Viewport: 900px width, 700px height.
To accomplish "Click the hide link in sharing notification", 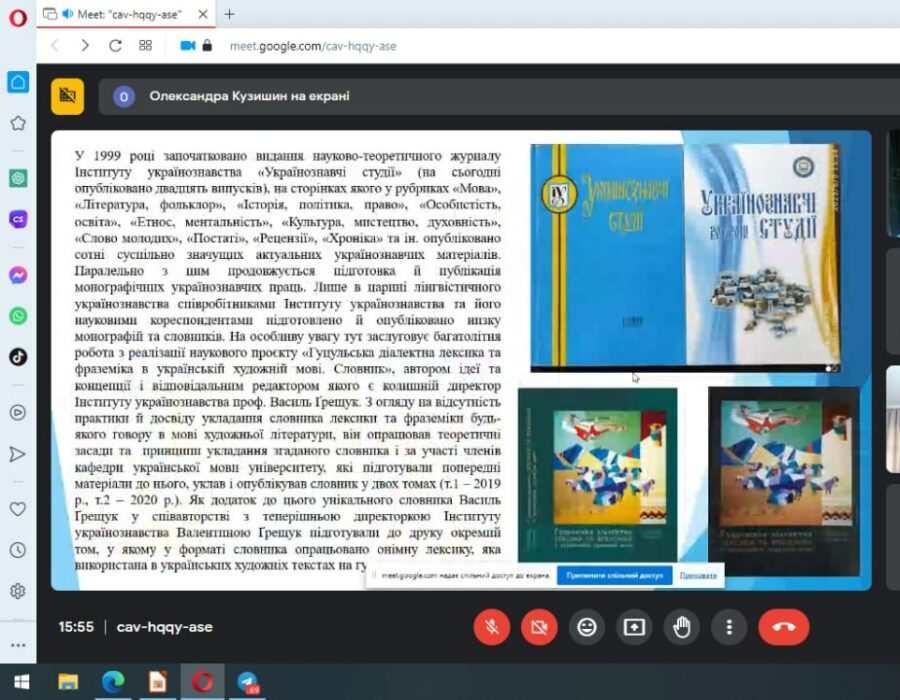I will [698, 576].
